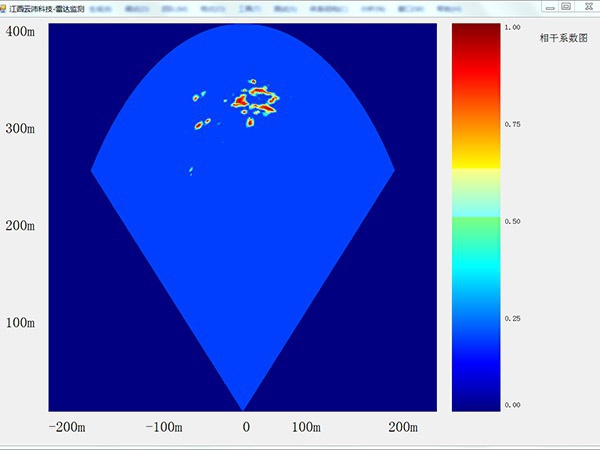Click the app icon in the title bar

(x=5, y=6)
